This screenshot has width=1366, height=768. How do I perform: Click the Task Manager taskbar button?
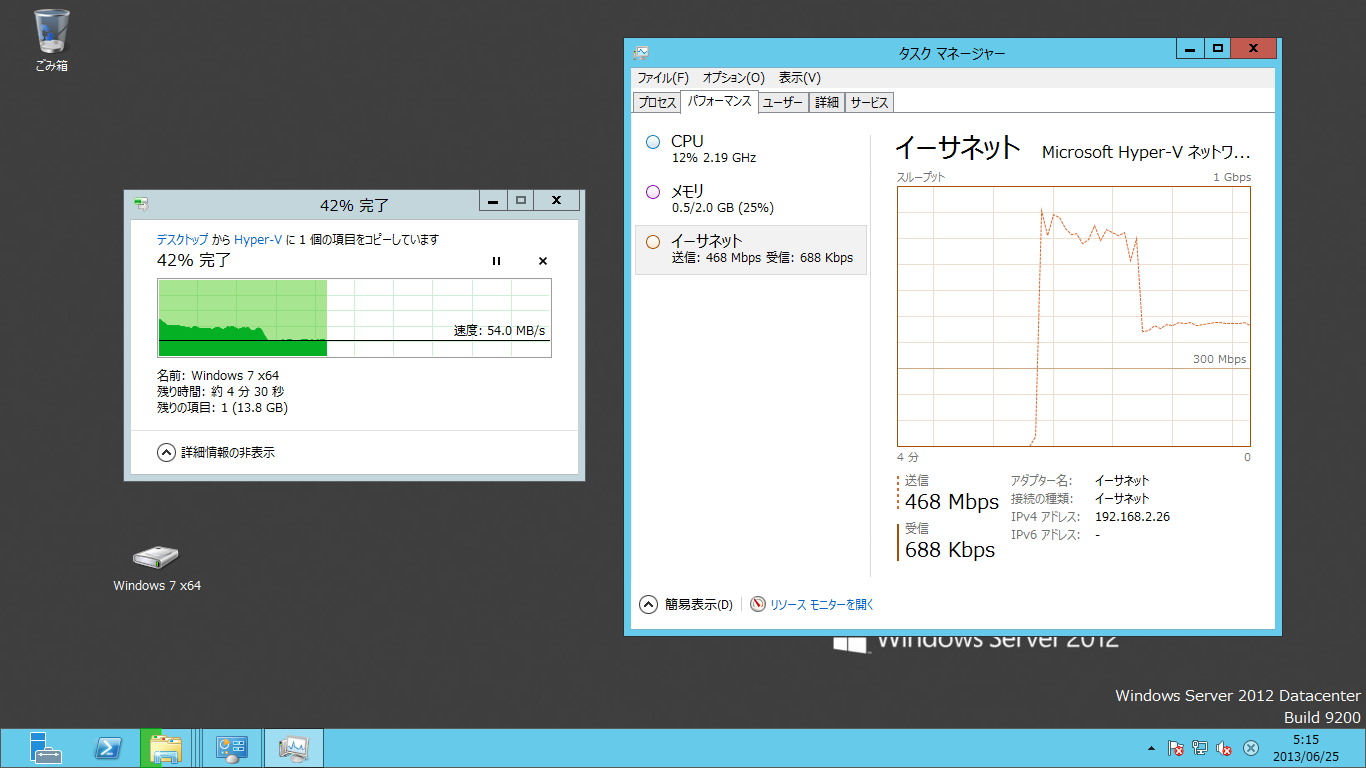[294, 748]
